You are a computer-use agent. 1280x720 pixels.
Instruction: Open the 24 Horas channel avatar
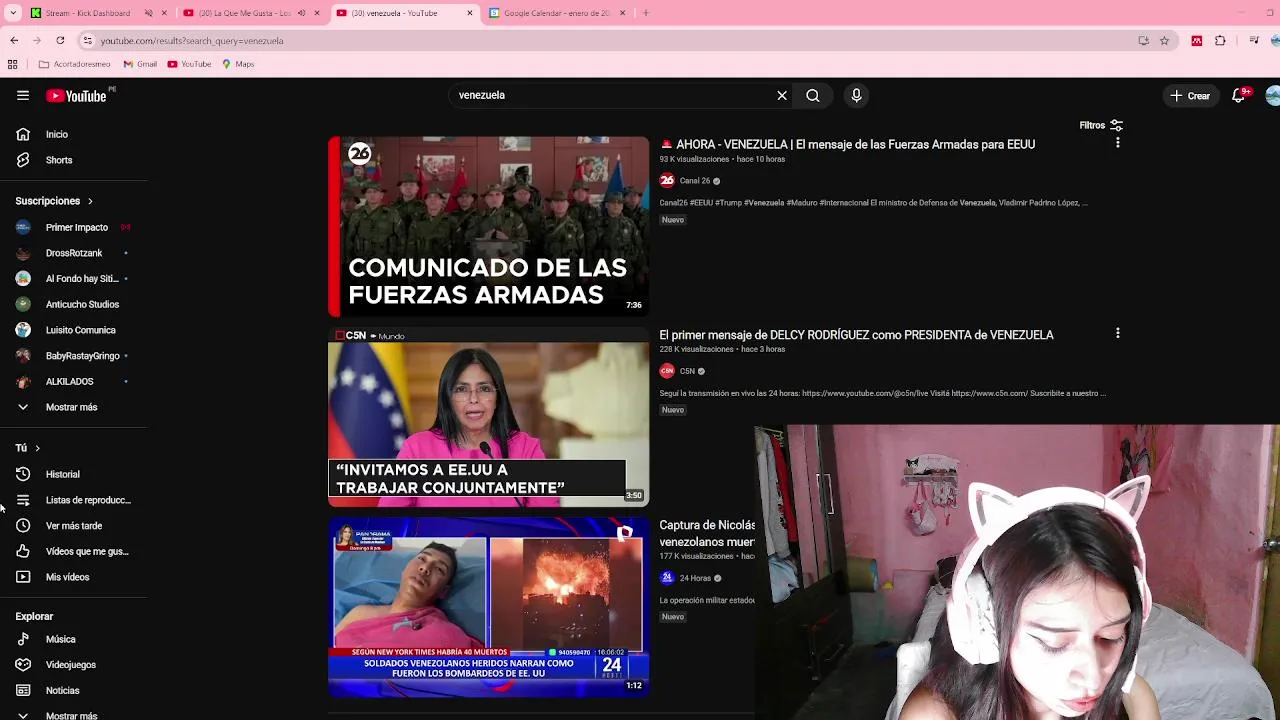[x=667, y=578]
